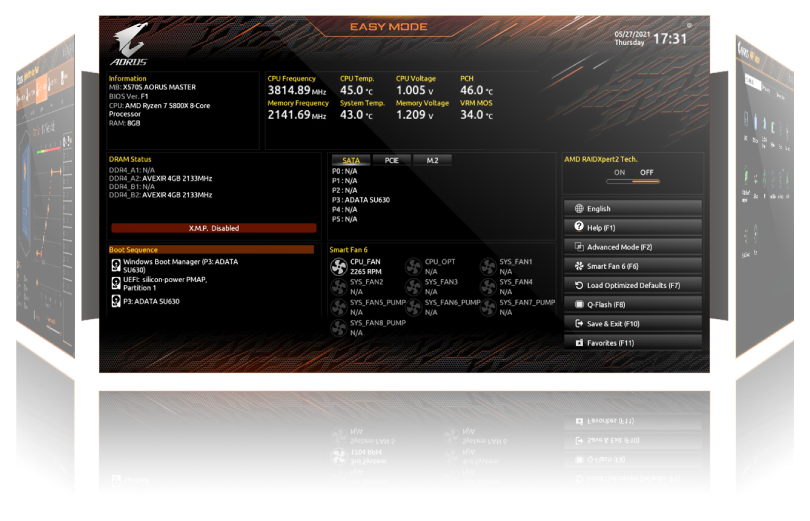This screenshot has height=521, width=810.
Task: Click the SYS_FAN3 fan icon
Action: (x=413, y=287)
